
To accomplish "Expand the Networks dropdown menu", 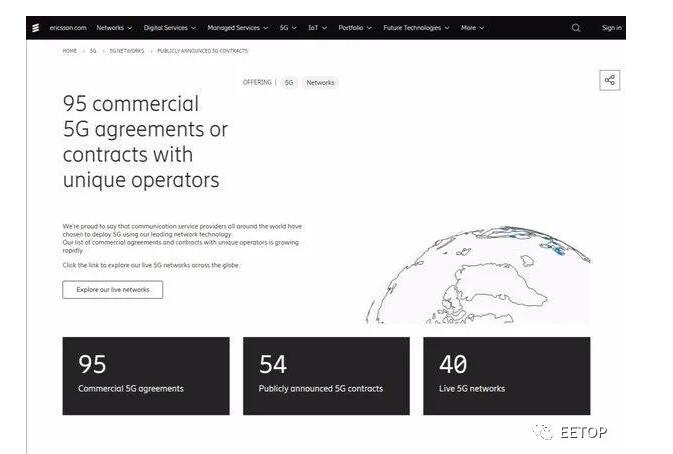I will [x=114, y=28].
